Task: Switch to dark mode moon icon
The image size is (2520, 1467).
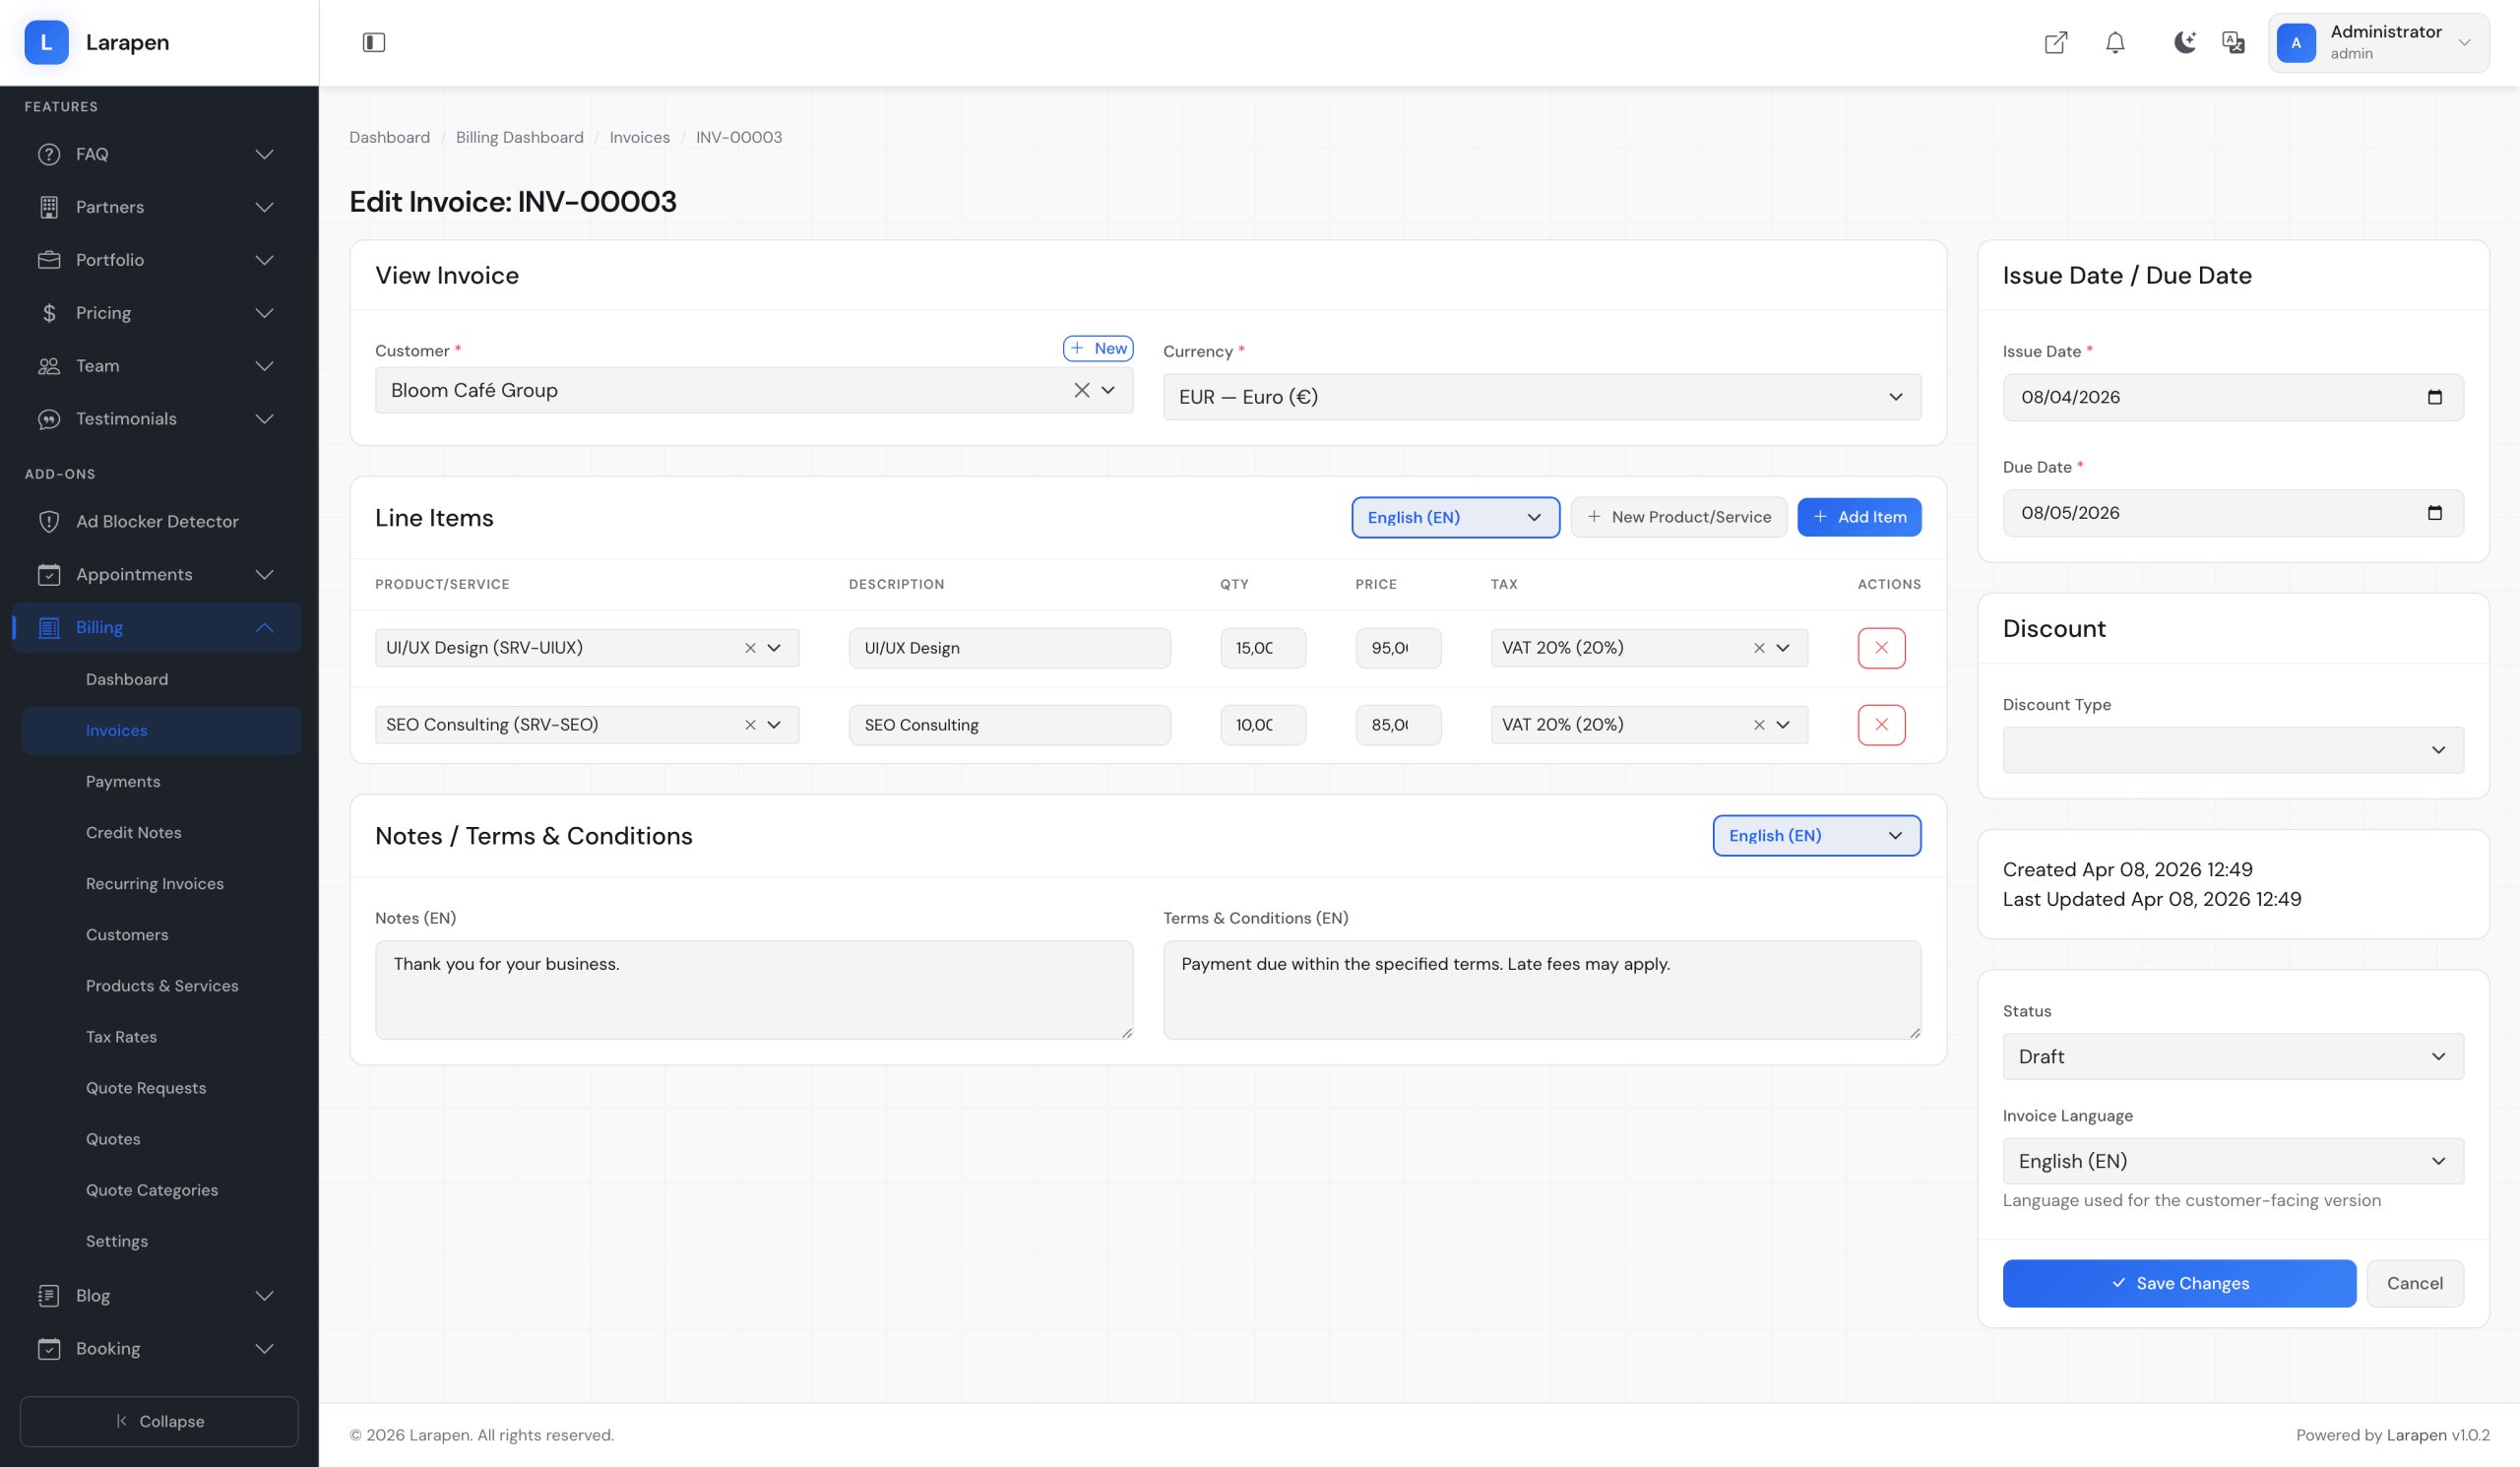Action: pyautogui.click(x=2184, y=42)
